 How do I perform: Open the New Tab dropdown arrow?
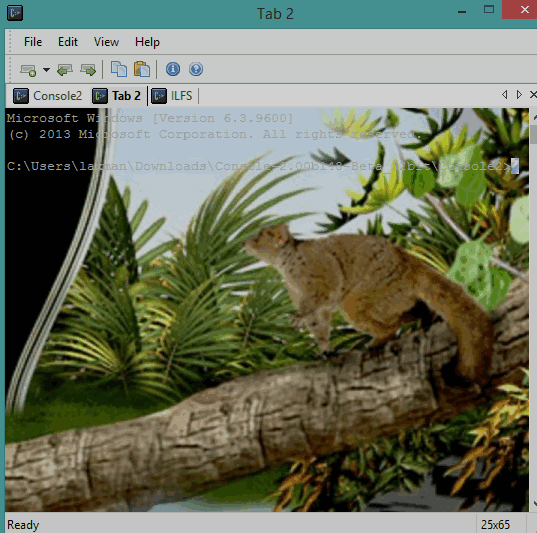(x=46, y=70)
